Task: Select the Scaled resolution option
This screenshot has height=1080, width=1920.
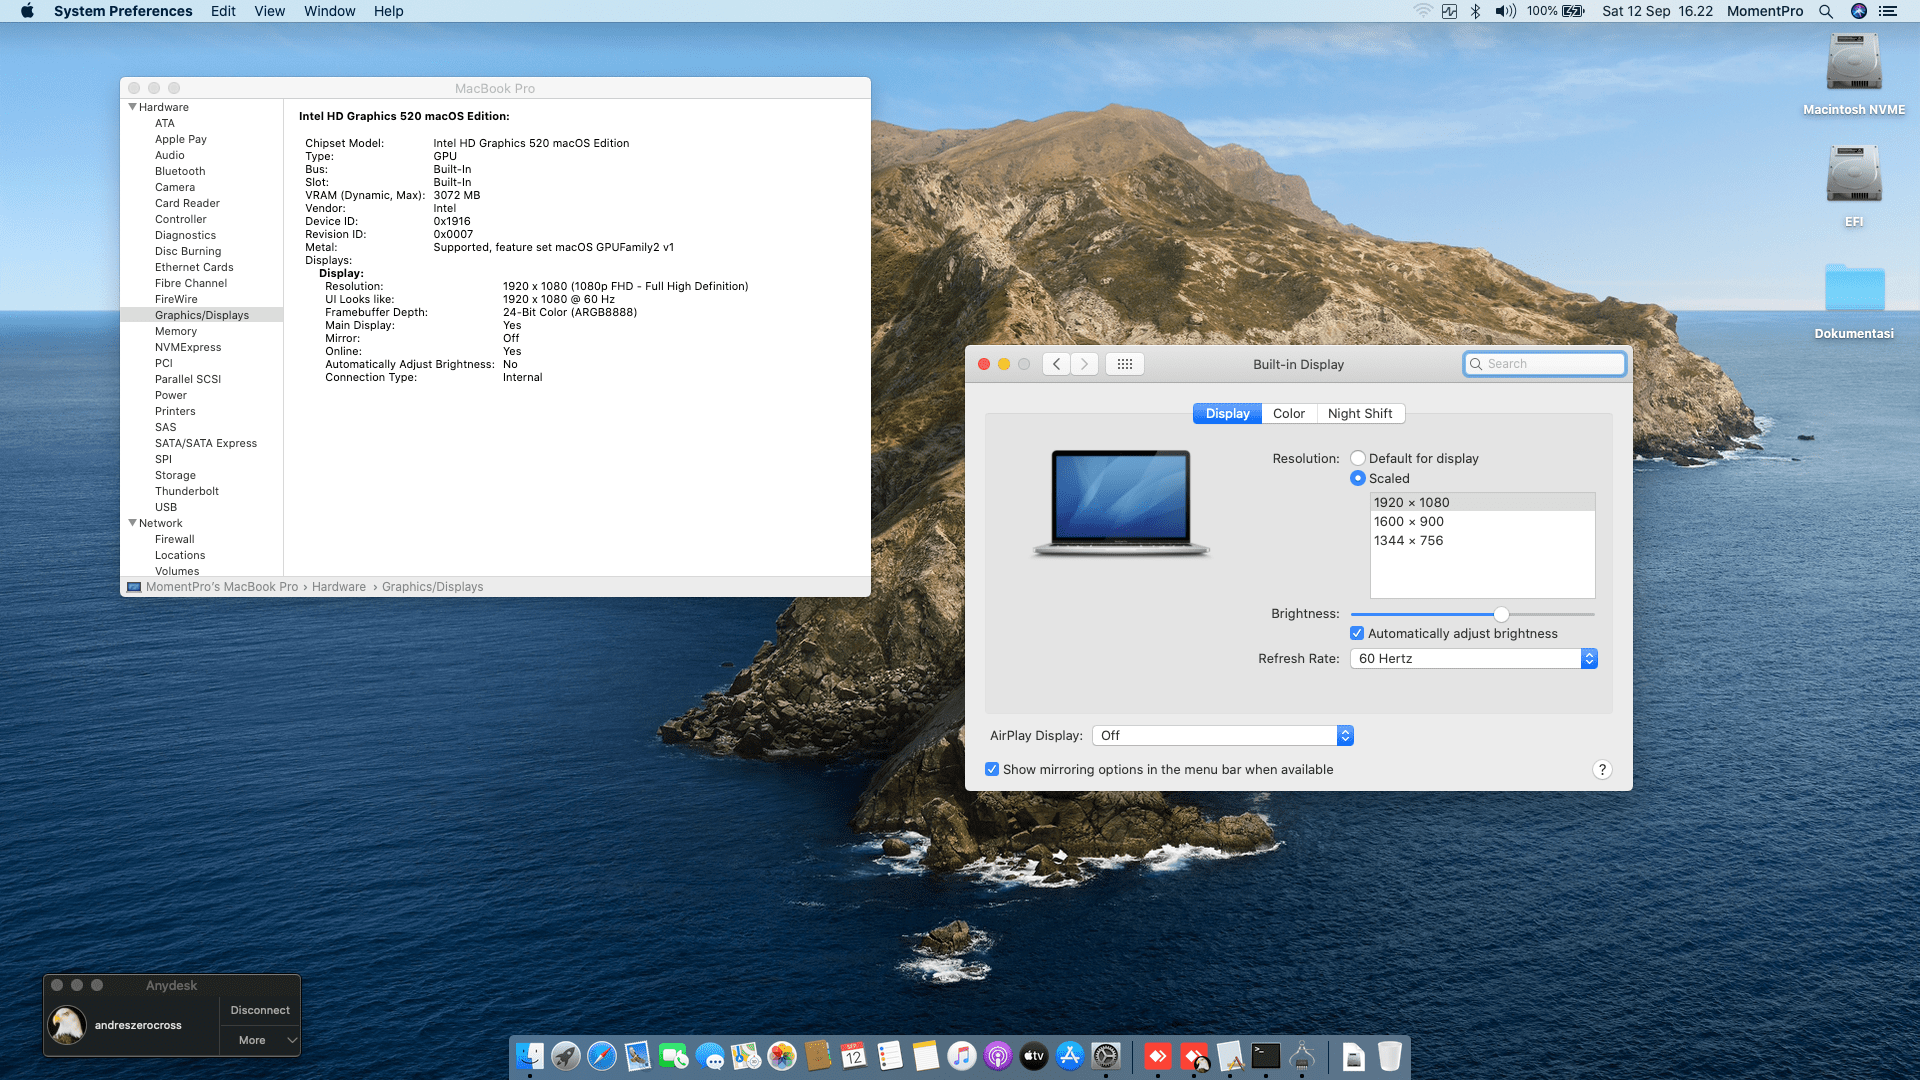Action: pyautogui.click(x=1358, y=478)
